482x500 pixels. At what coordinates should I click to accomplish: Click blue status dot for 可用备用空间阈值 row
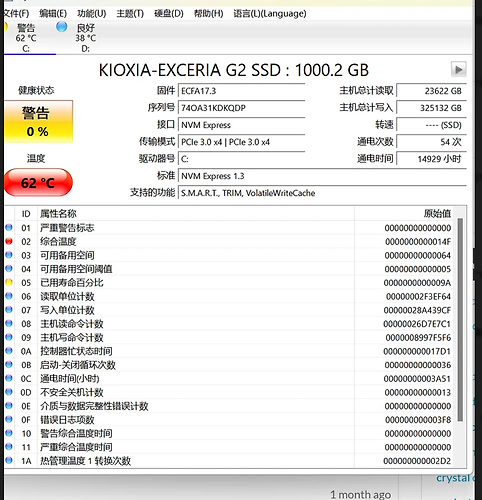pyautogui.click(x=9, y=269)
